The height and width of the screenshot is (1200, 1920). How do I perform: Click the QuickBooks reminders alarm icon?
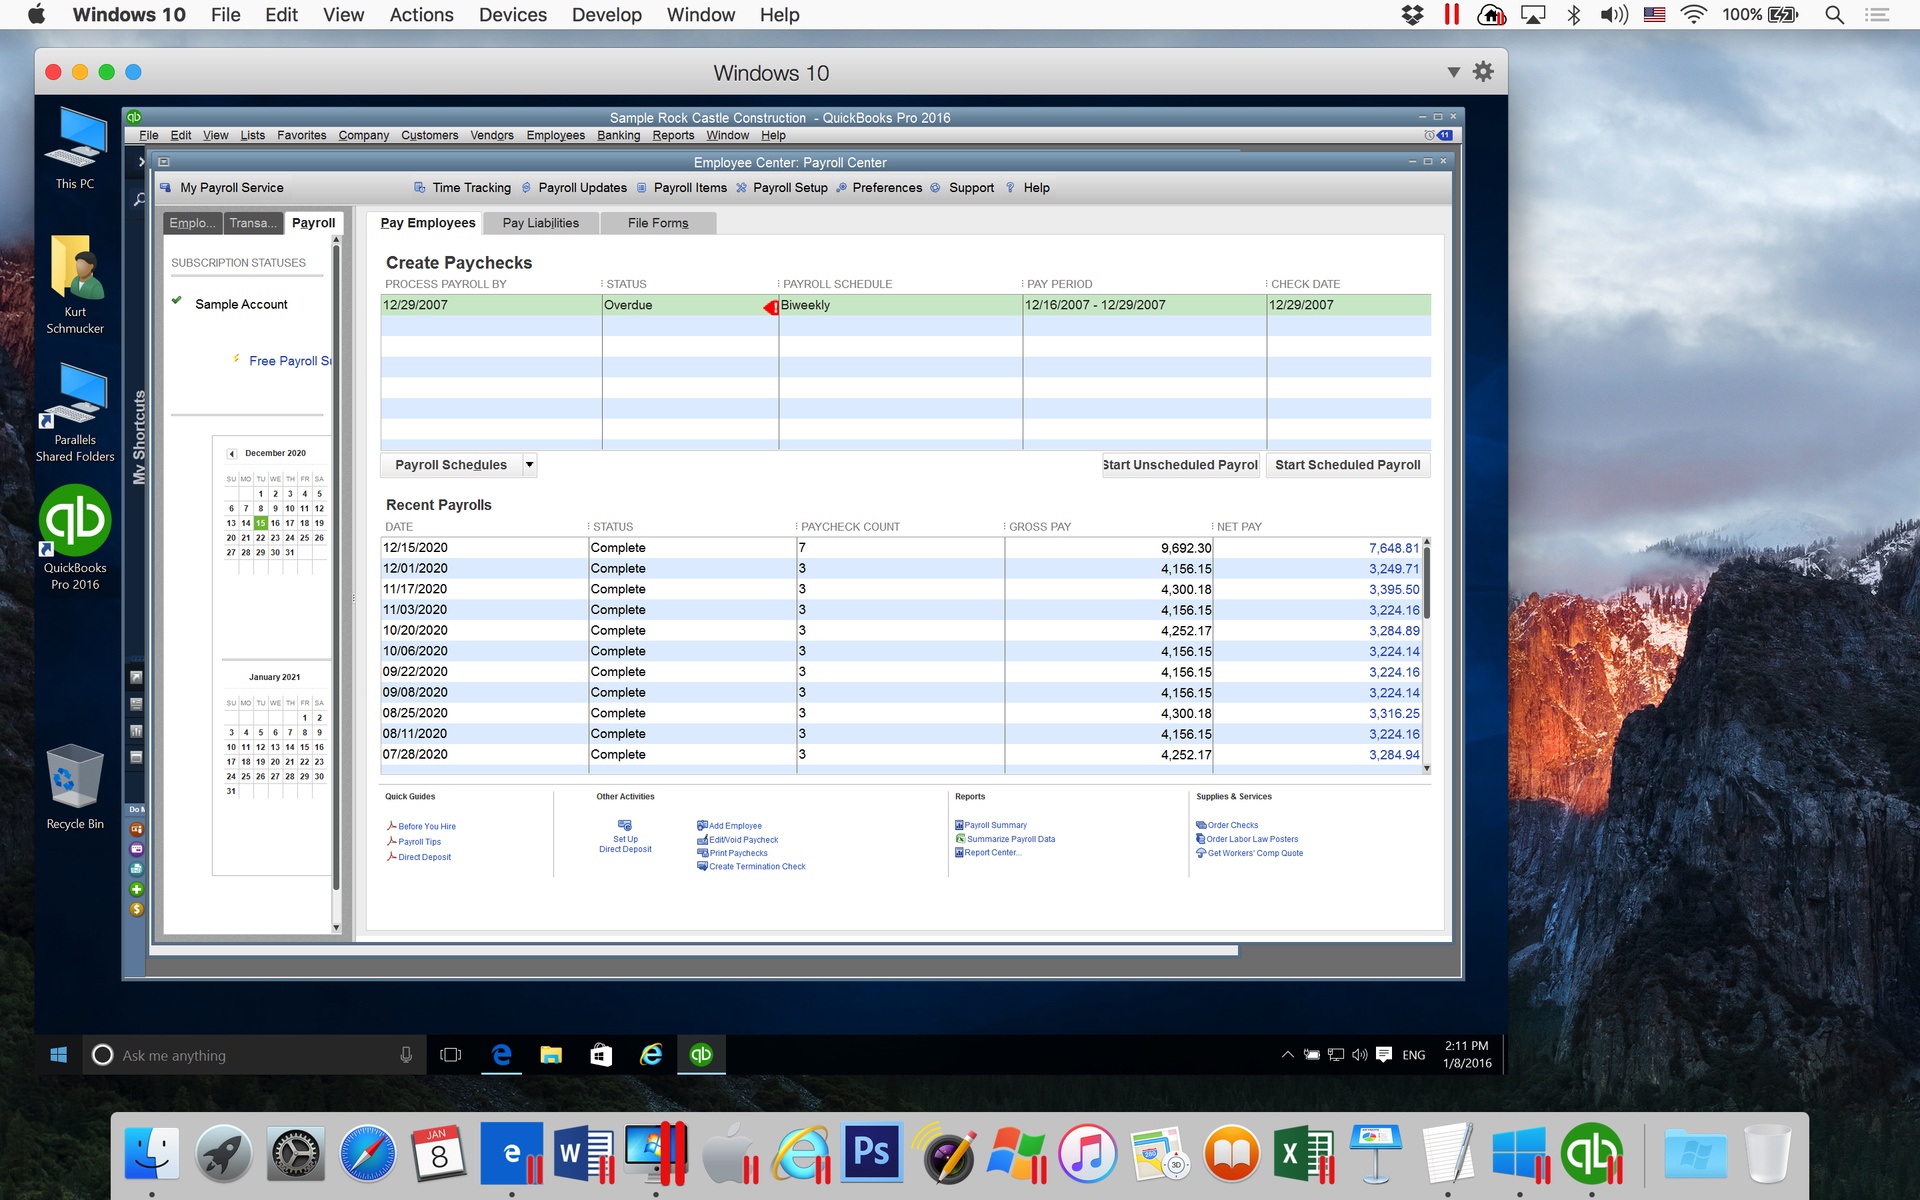(1429, 135)
